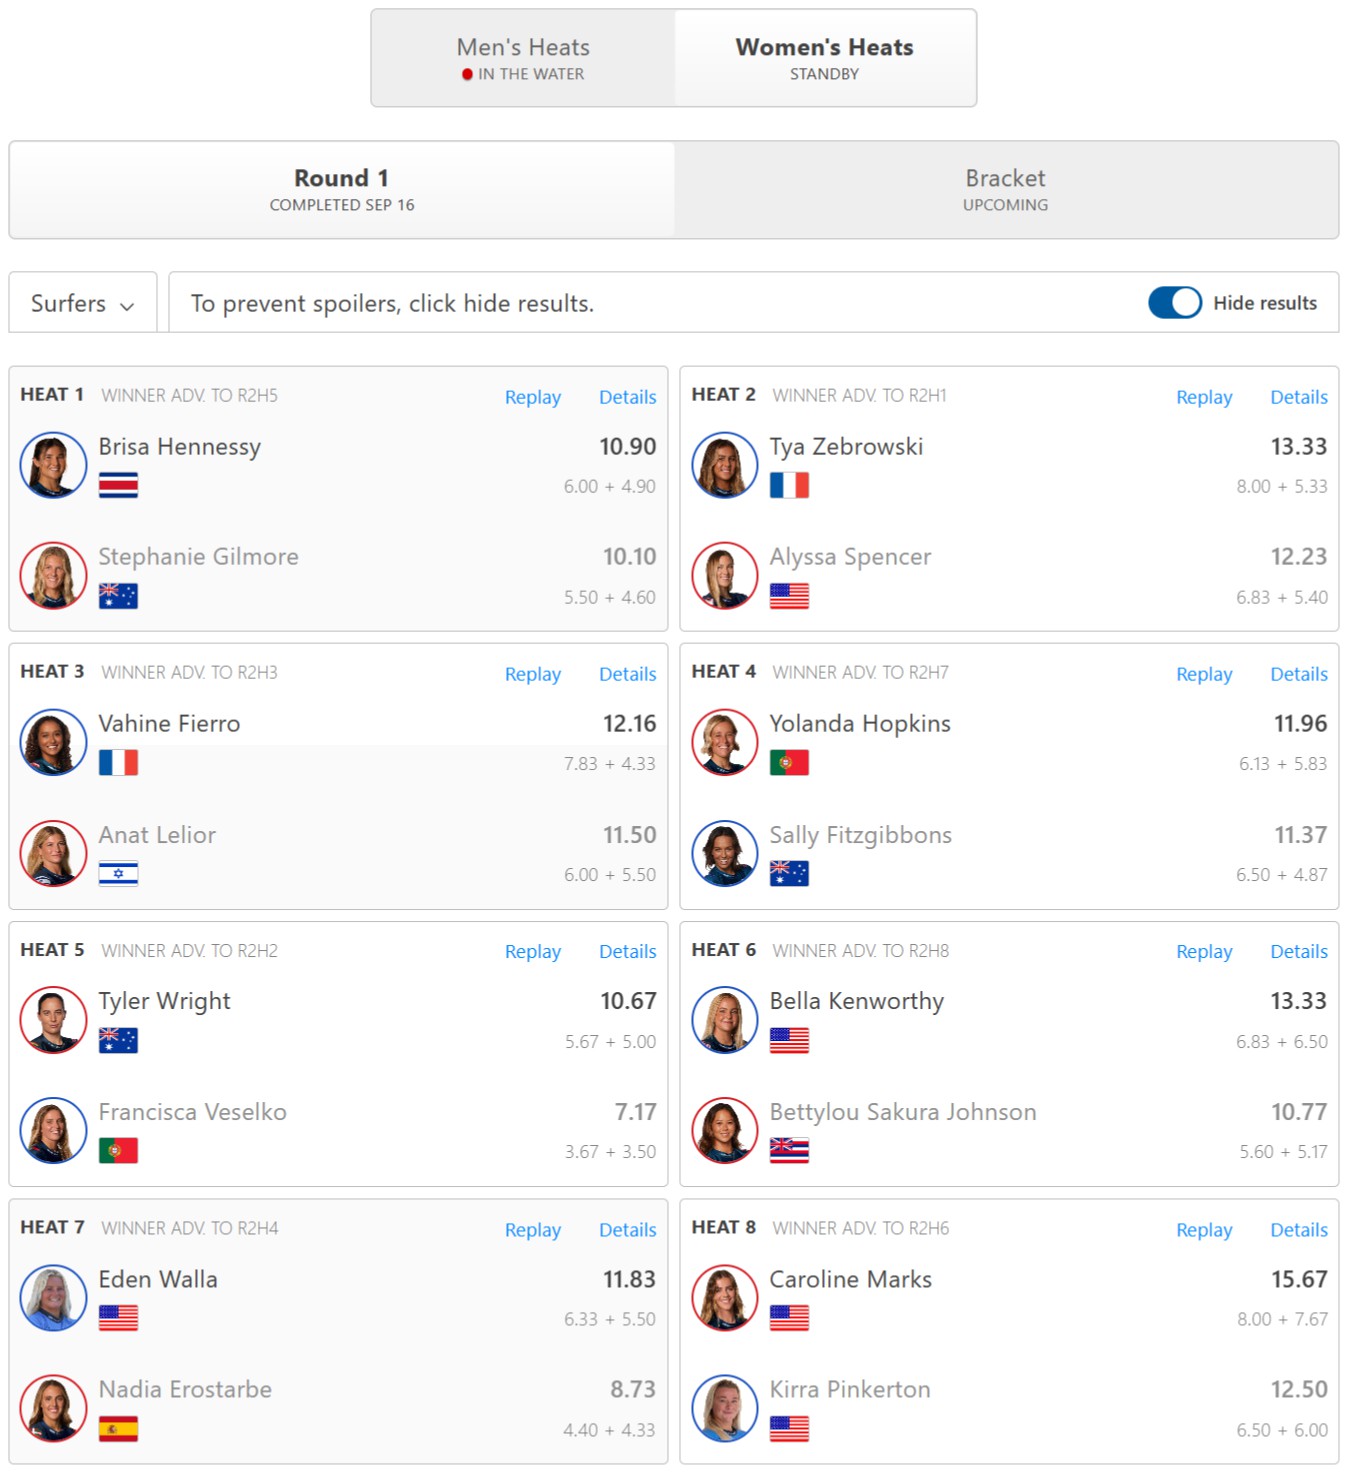Click Stephanie Gilmore's name
1347x1474 pixels.
tap(198, 556)
